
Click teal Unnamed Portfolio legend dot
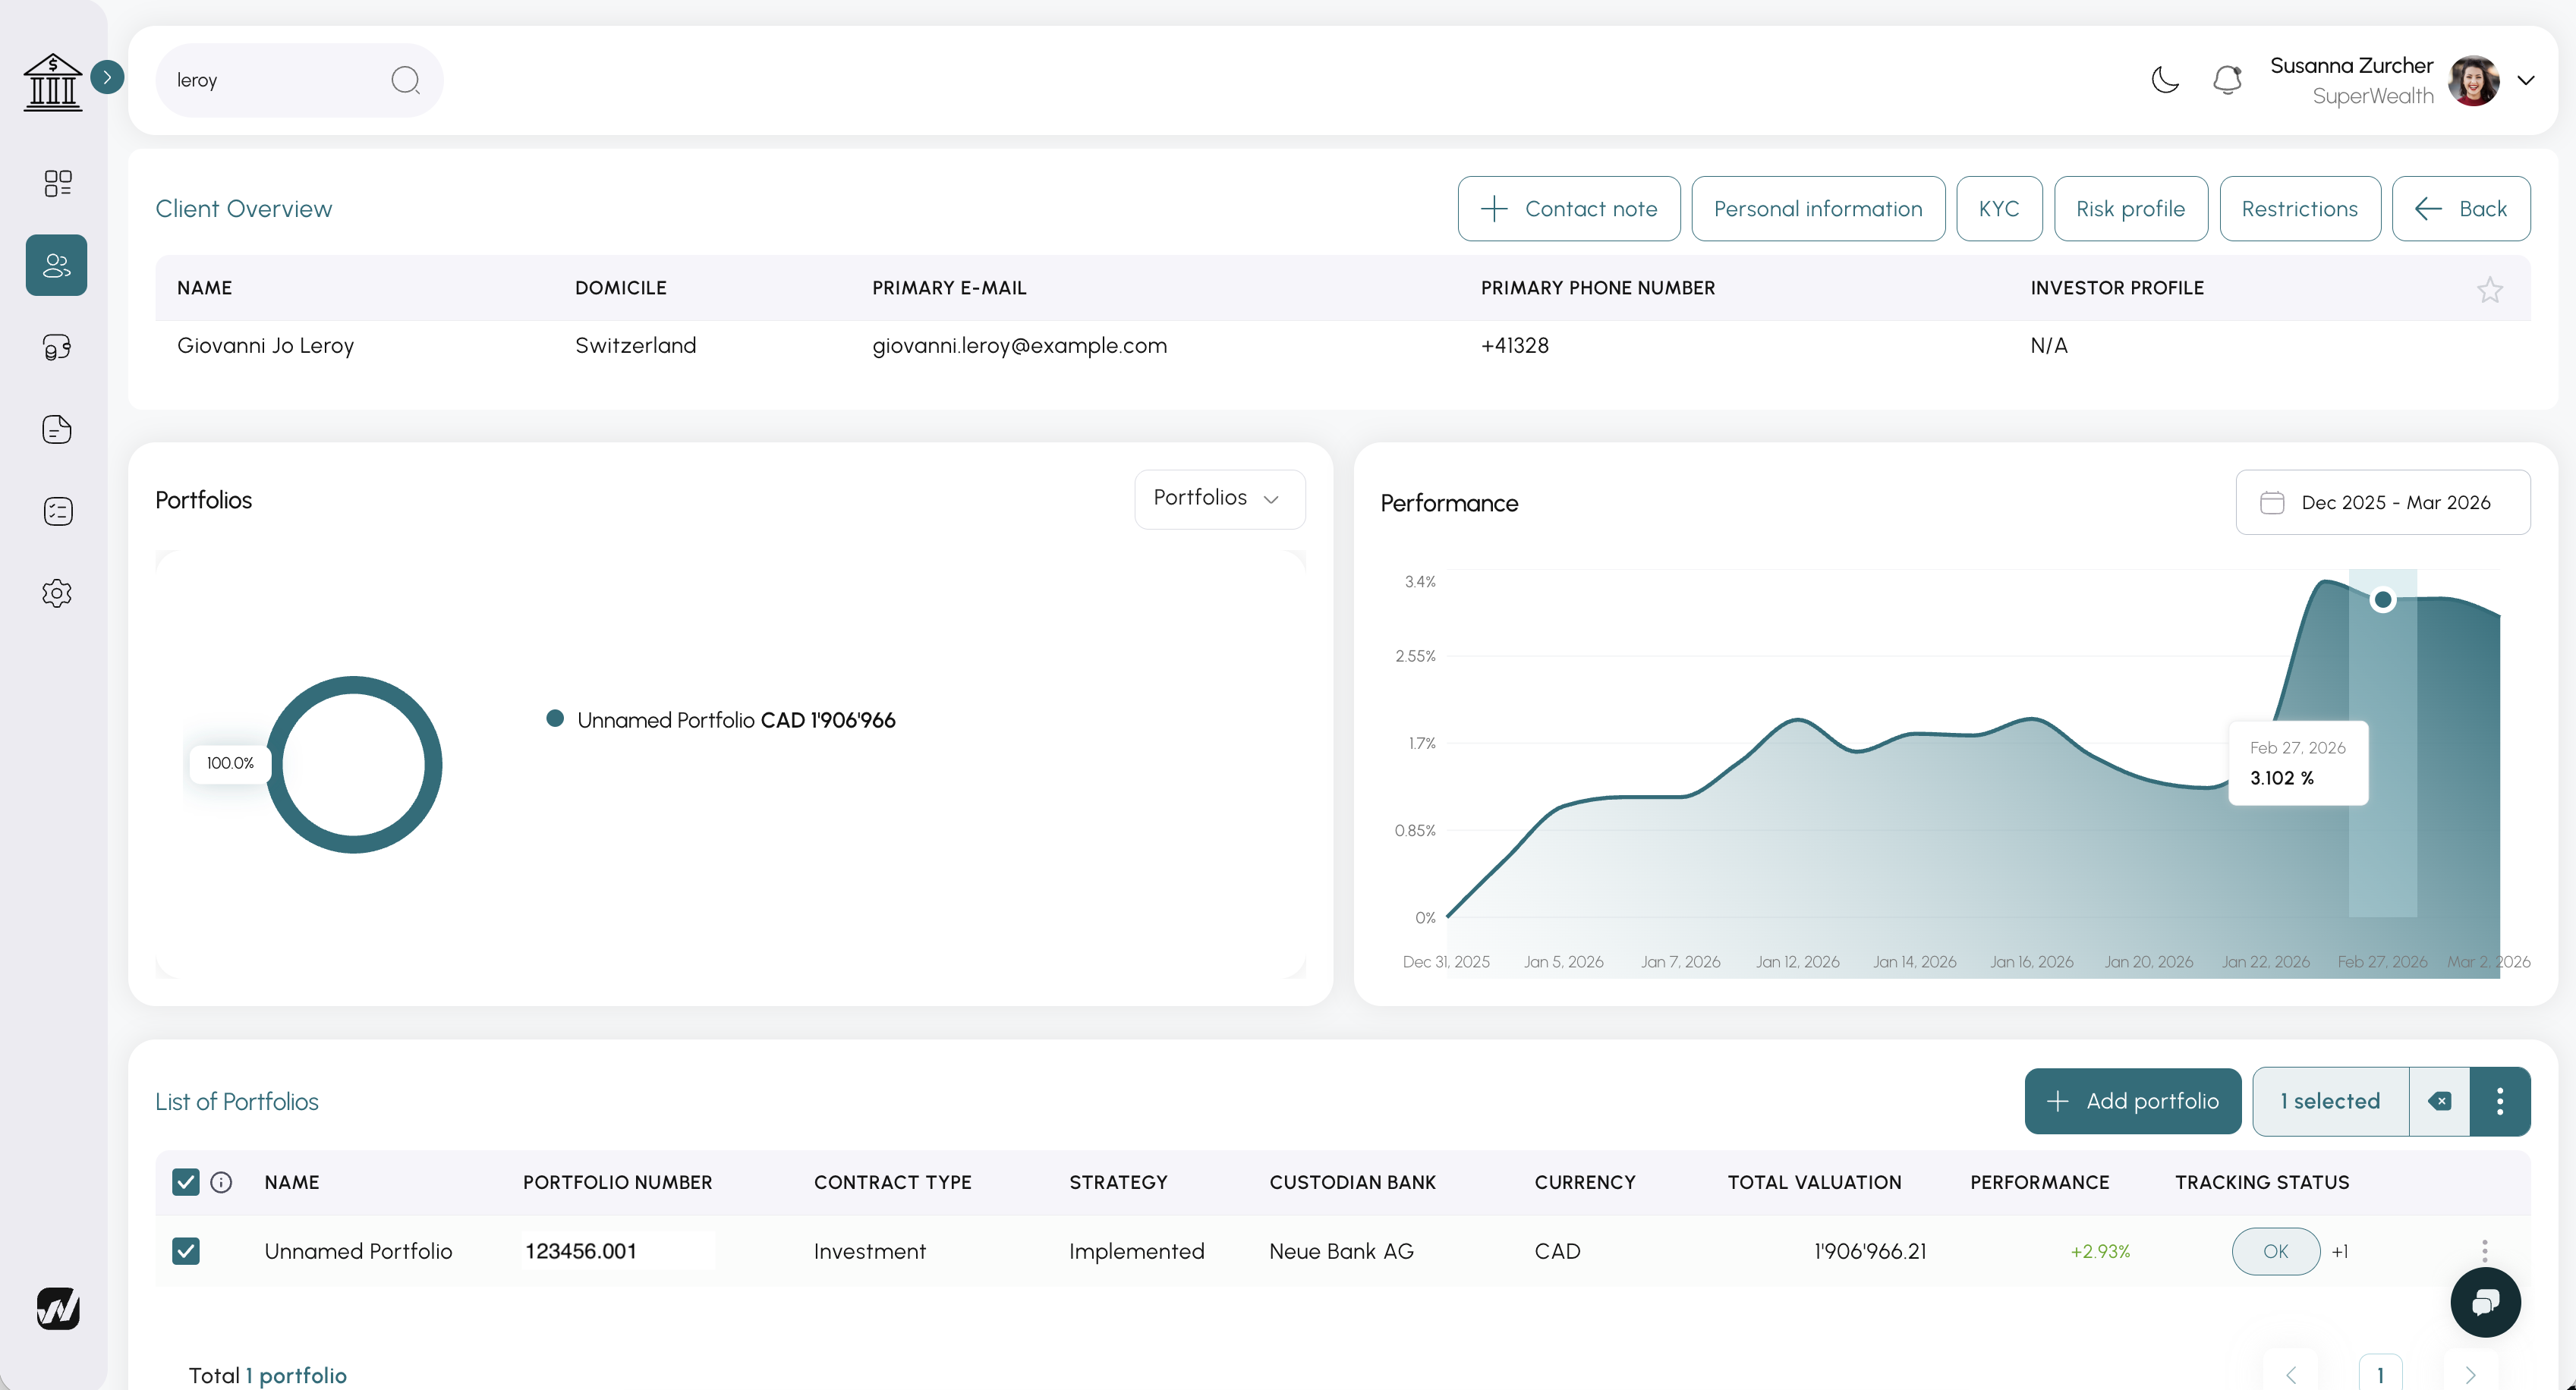(x=555, y=719)
